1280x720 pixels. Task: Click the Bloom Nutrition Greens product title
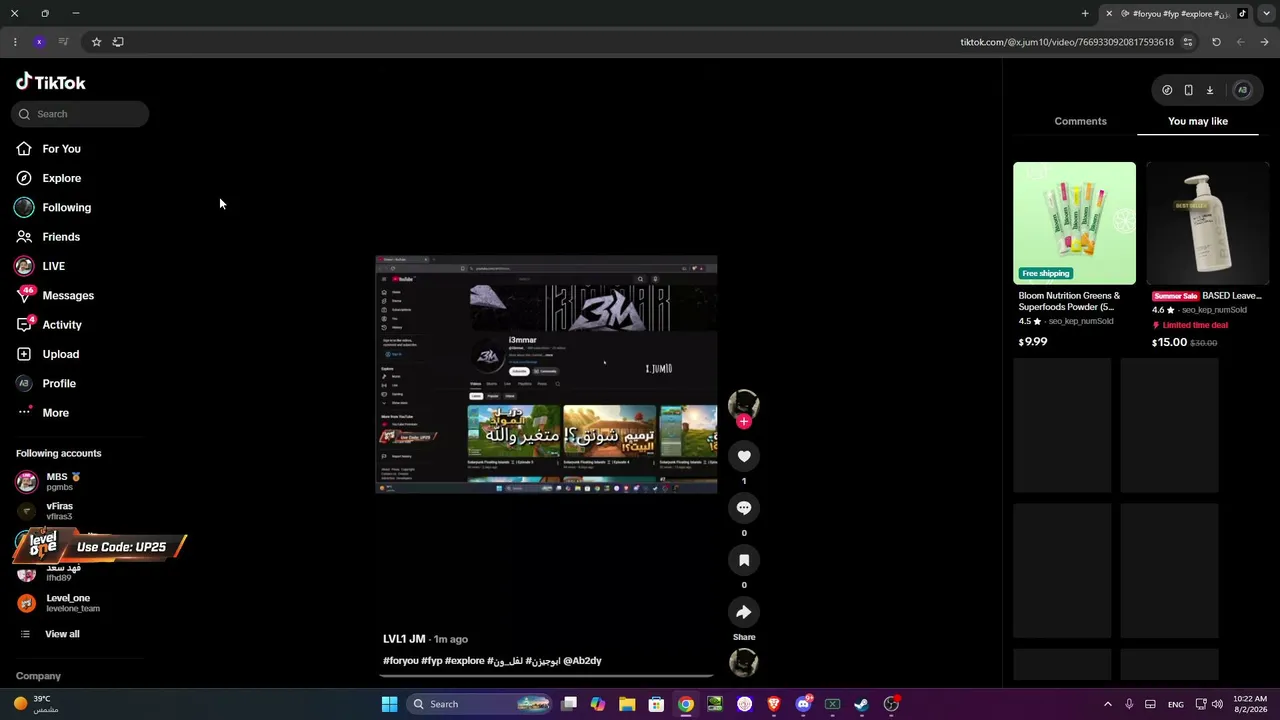1069,301
